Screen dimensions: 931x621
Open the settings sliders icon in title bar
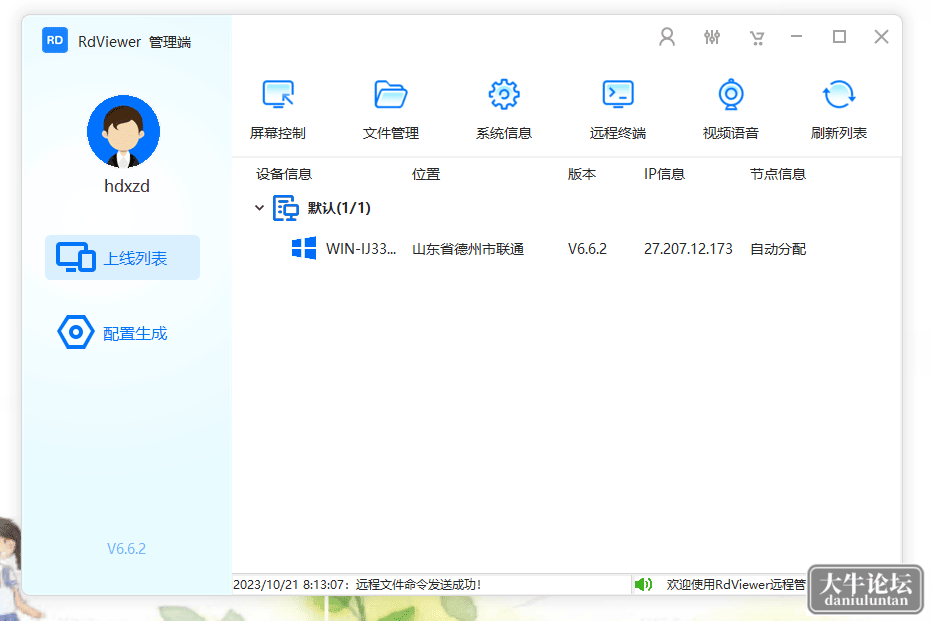[x=712, y=37]
